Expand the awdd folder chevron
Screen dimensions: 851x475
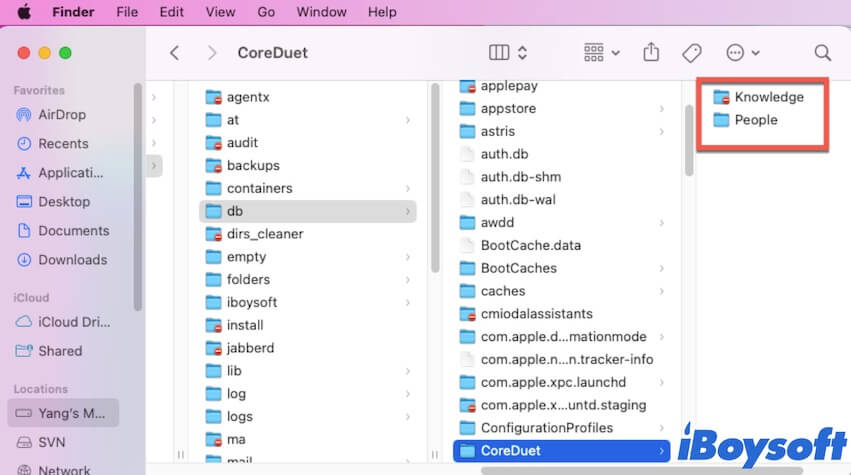tap(662, 223)
